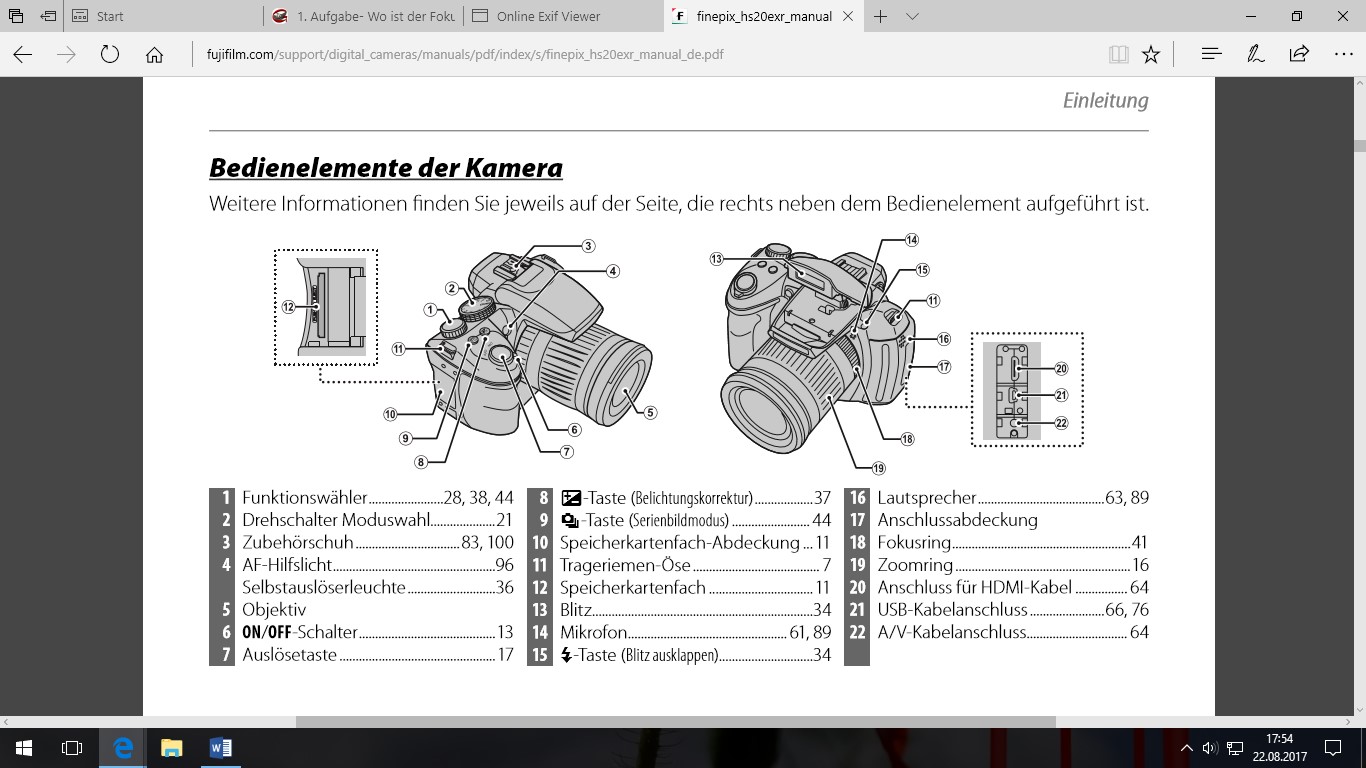The image size is (1366, 768).
Task: Minimize the Edge window
Action: coord(1251,16)
